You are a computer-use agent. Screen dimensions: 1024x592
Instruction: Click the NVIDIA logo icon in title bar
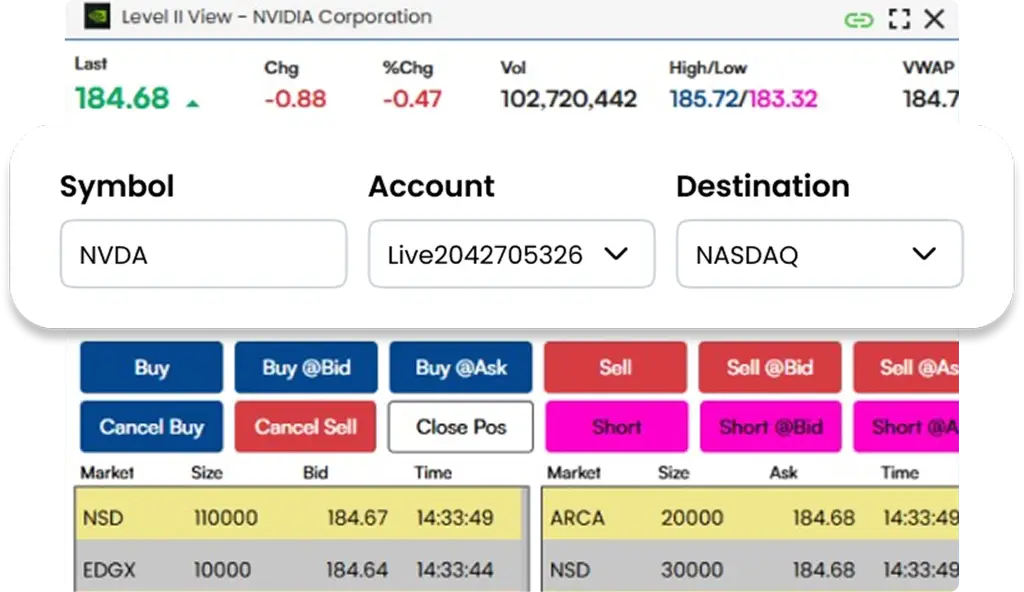click(97, 16)
